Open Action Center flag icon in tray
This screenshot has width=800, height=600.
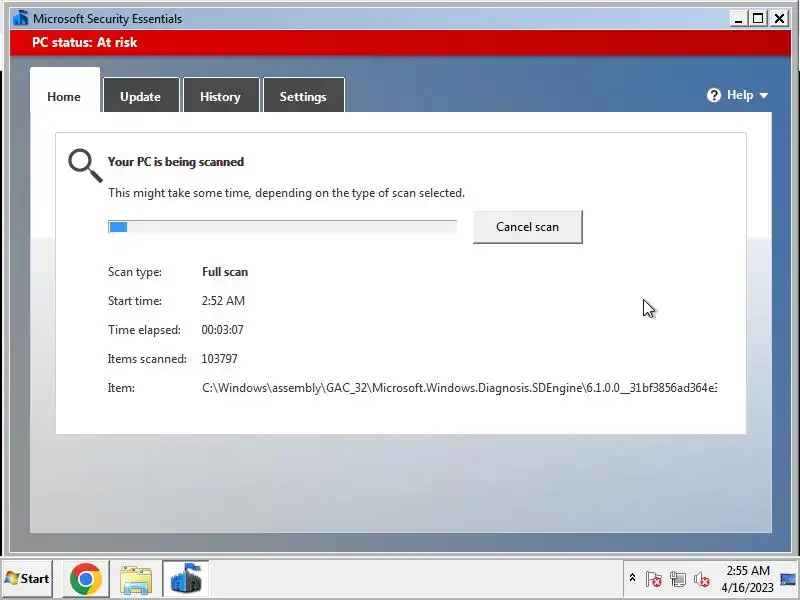[653, 579]
